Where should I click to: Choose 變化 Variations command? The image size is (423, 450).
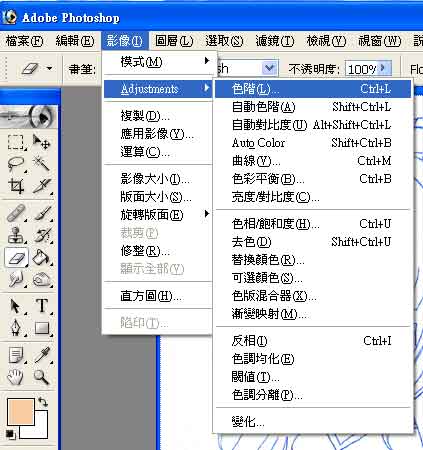[x=313, y=422]
